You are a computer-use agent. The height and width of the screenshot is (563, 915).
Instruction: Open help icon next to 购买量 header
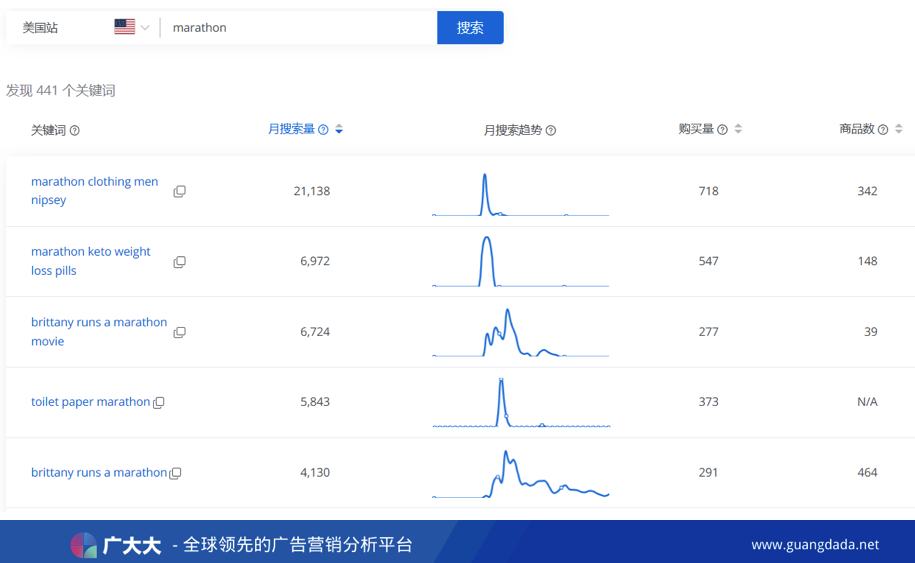pos(722,130)
